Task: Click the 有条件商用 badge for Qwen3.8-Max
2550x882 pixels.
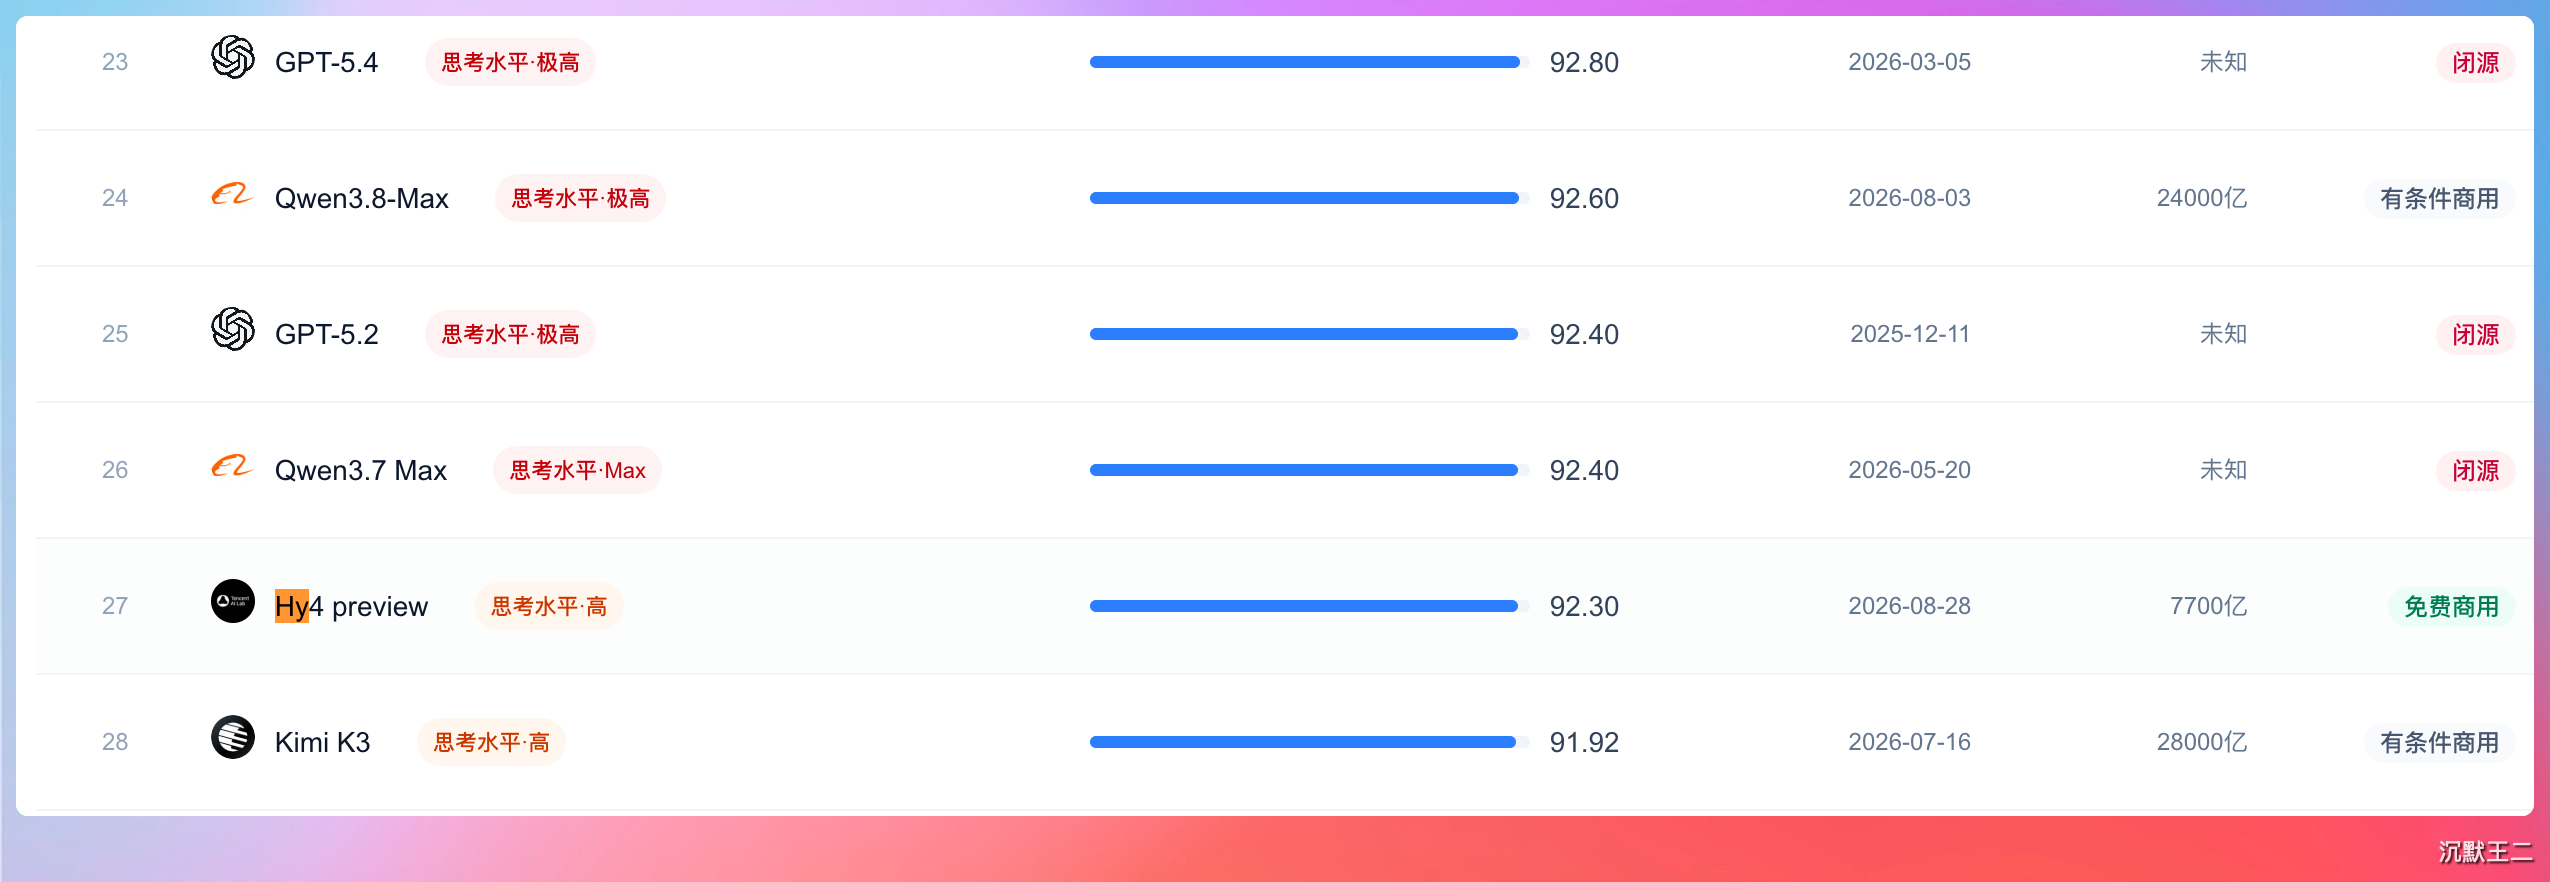Action: pos(2439,198)
